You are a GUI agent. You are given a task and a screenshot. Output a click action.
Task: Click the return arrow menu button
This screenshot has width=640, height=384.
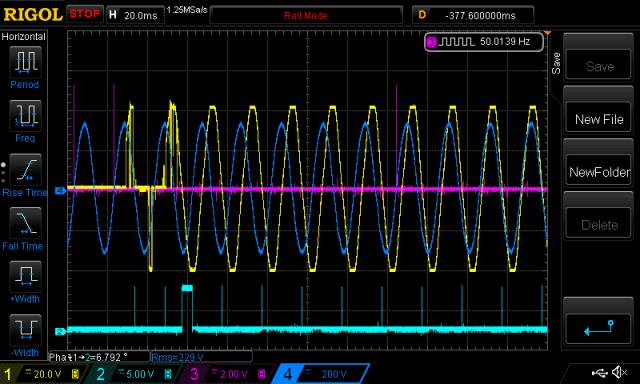click(x=599, y=327)
